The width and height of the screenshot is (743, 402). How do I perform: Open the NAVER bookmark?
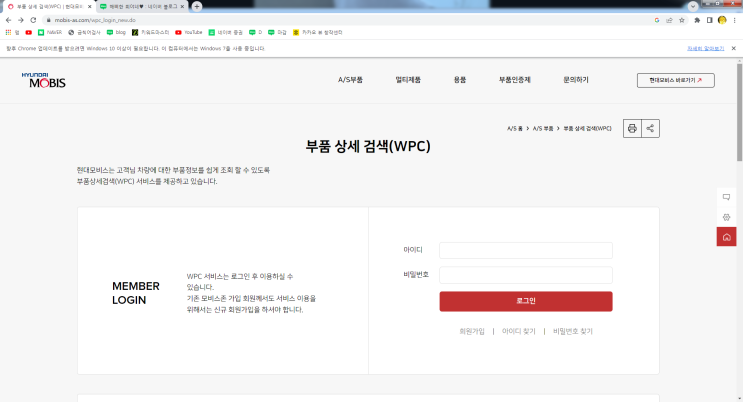click(50, 33)
